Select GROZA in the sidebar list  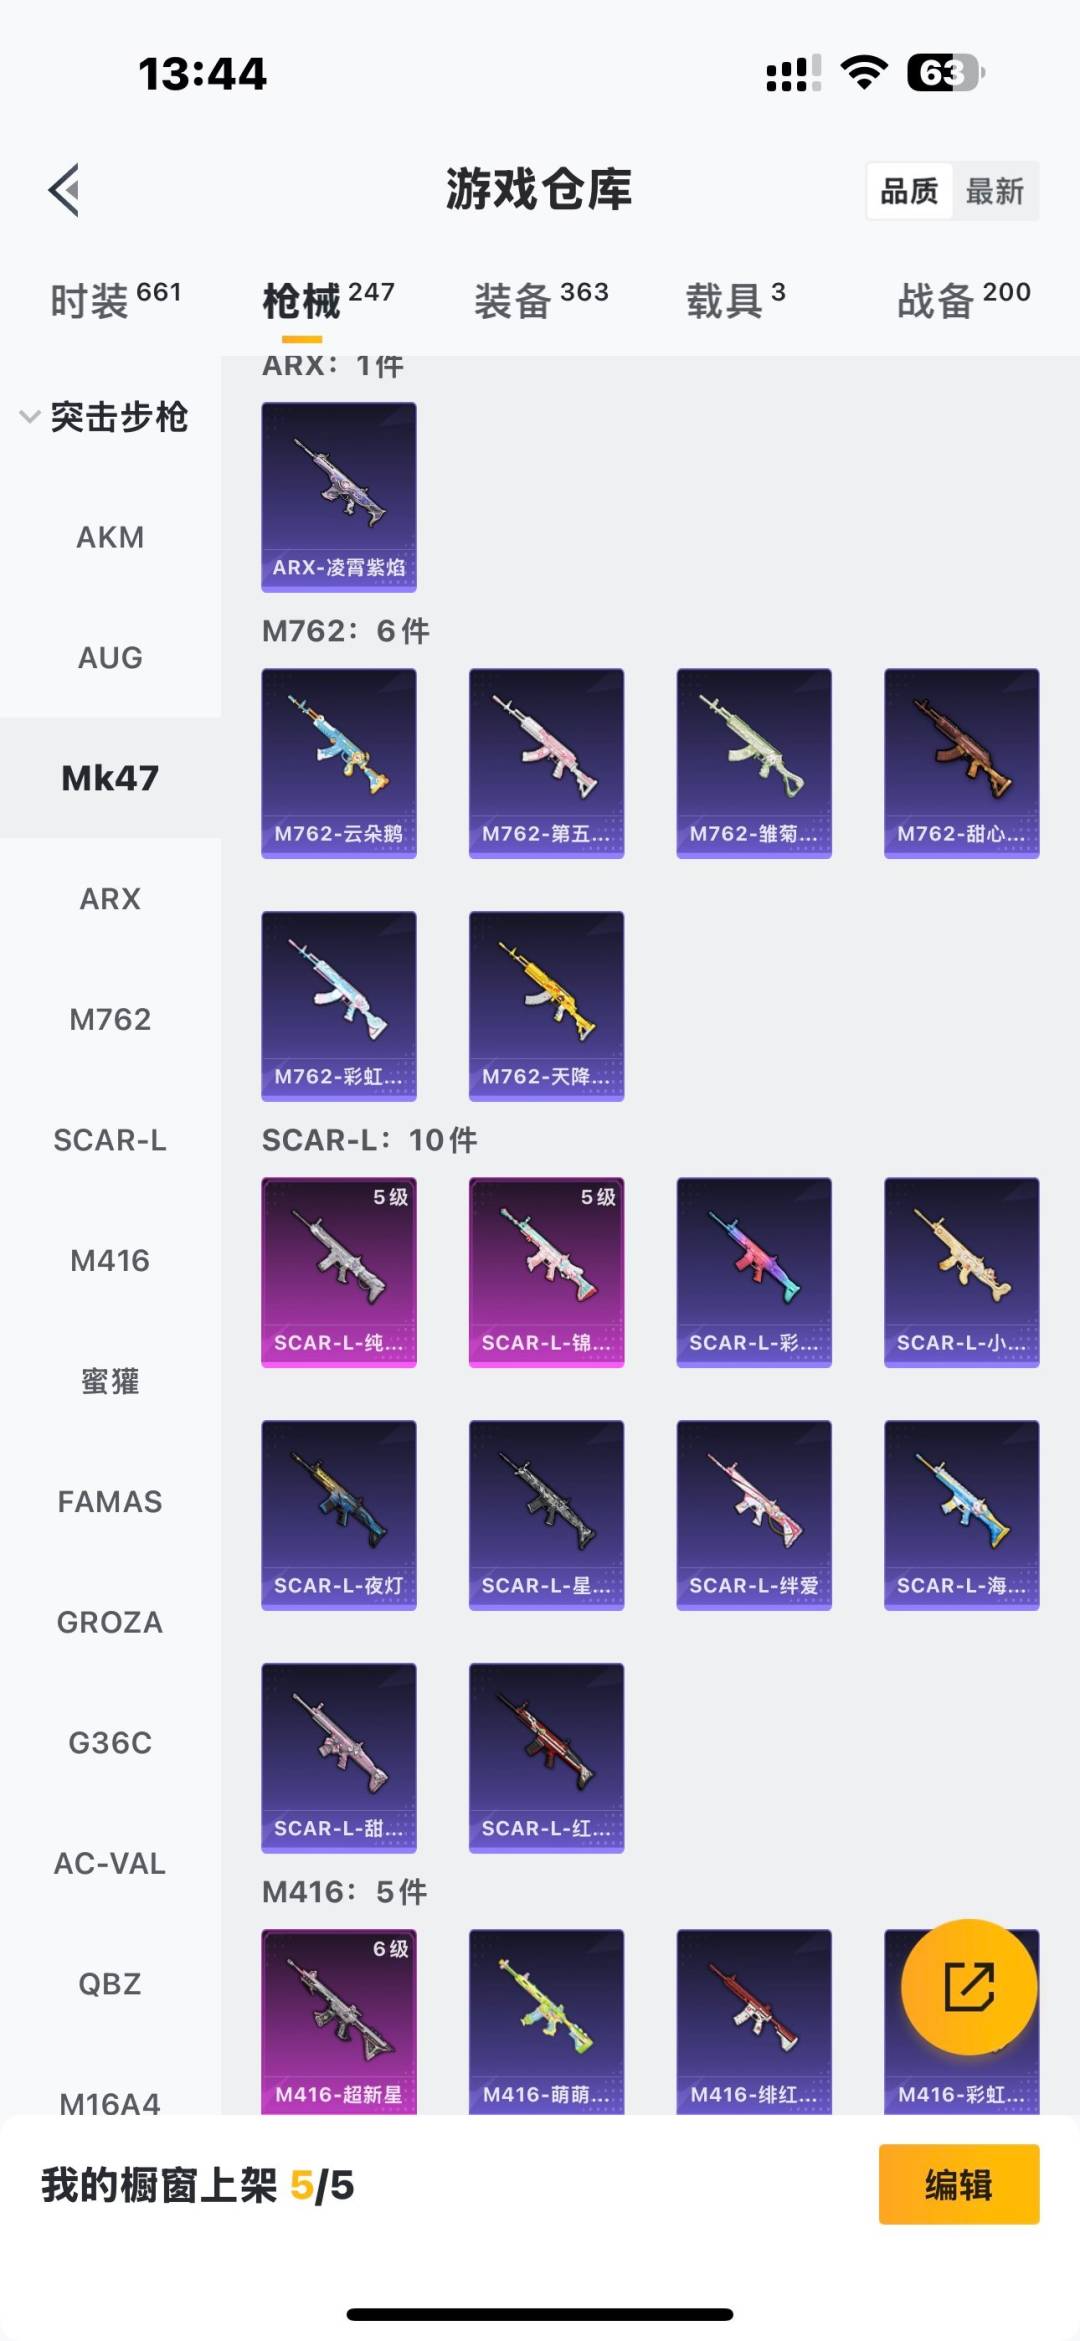[110, 1622]
